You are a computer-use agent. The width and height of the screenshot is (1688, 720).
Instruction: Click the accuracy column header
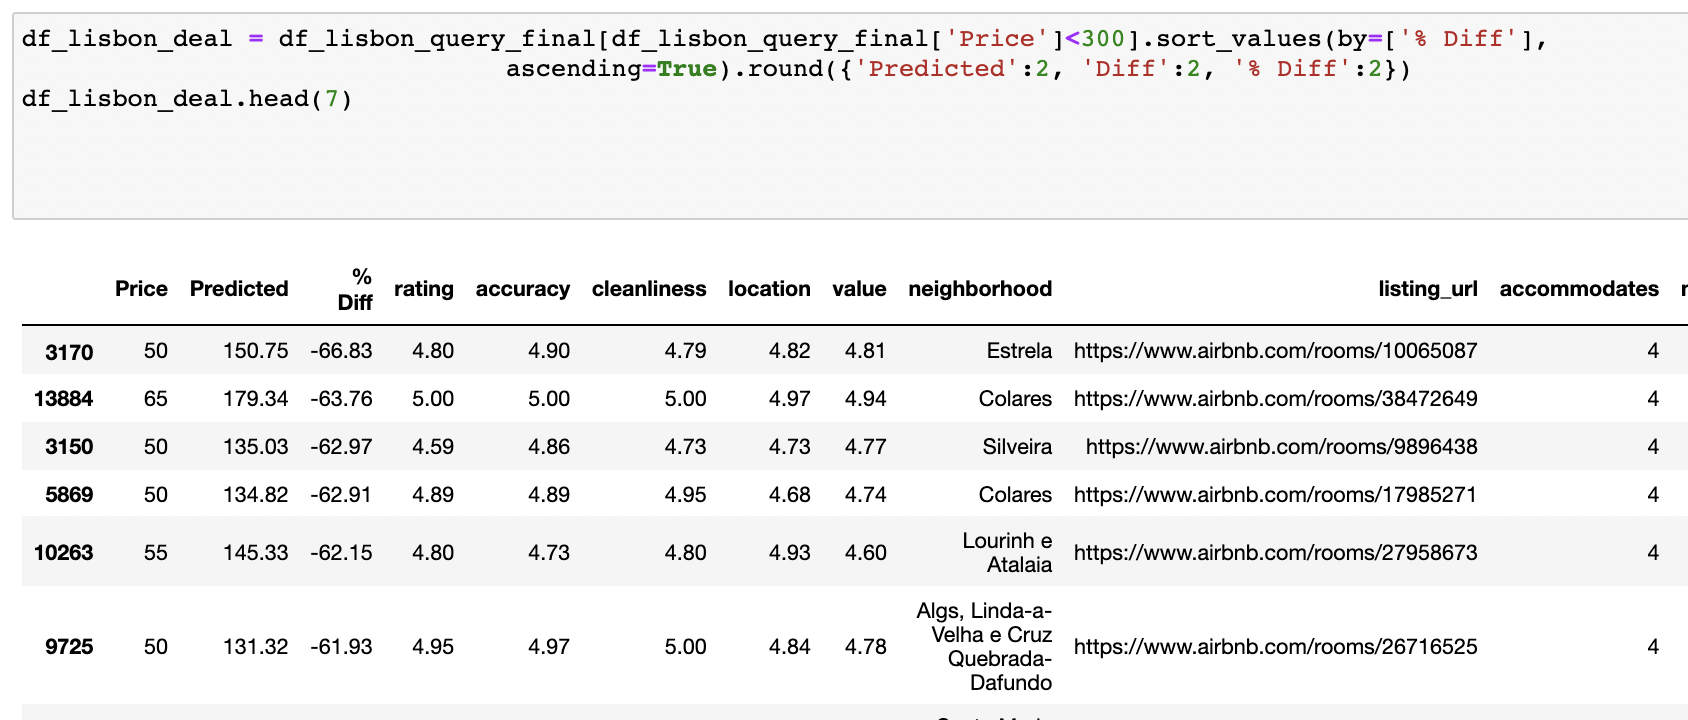[x=523, y=289]
